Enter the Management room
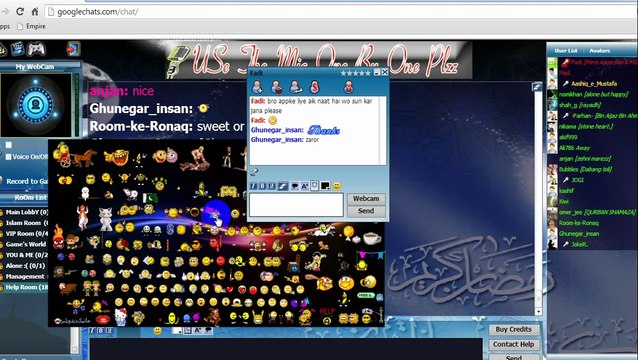The height and width of the screenshot is (360, 638). (x=25, y=277)
